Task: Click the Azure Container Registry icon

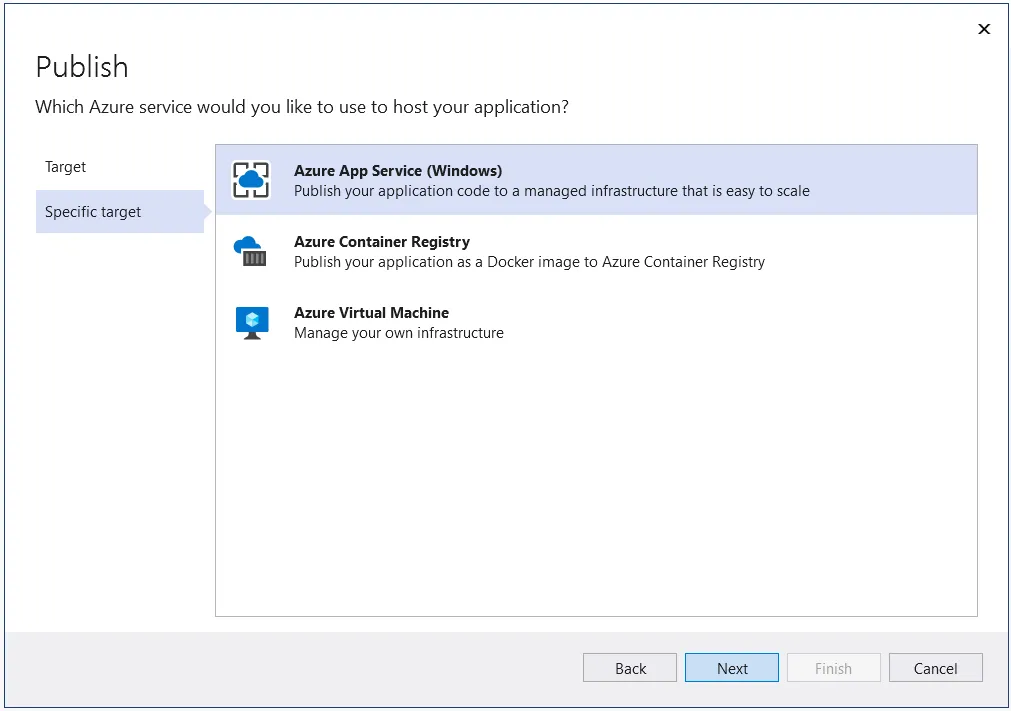Action: click(x=250, y=249)
